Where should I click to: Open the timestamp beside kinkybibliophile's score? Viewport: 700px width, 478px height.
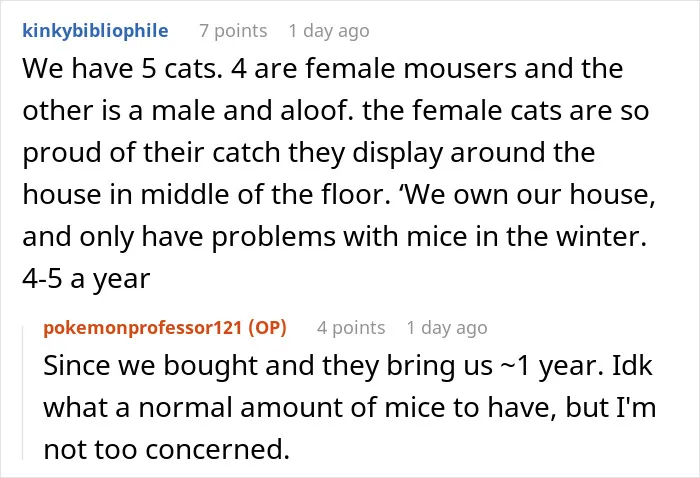pyautogui.click(x=329, y=31)
